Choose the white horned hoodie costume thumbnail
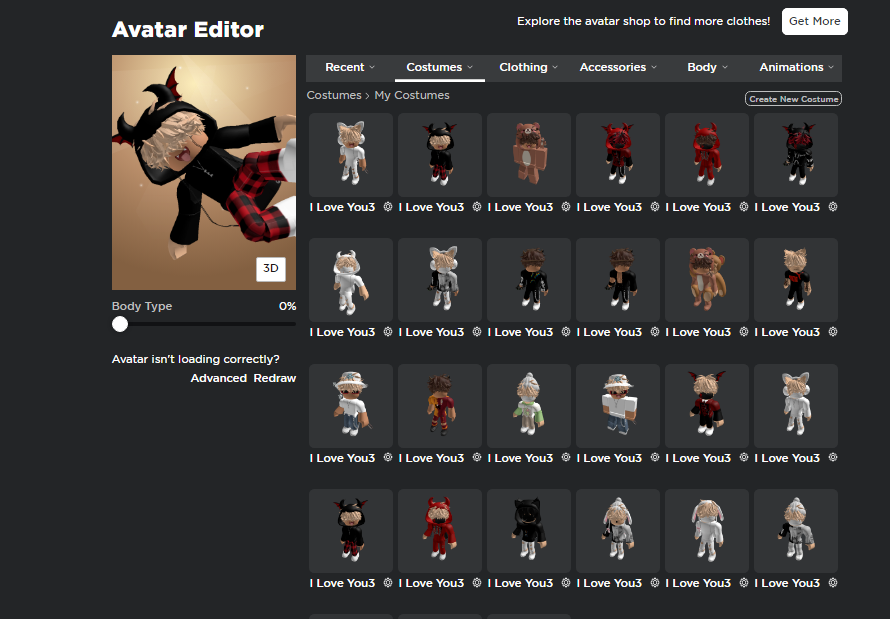This screenshot has width=890, height=619. [x=351, y=280]
